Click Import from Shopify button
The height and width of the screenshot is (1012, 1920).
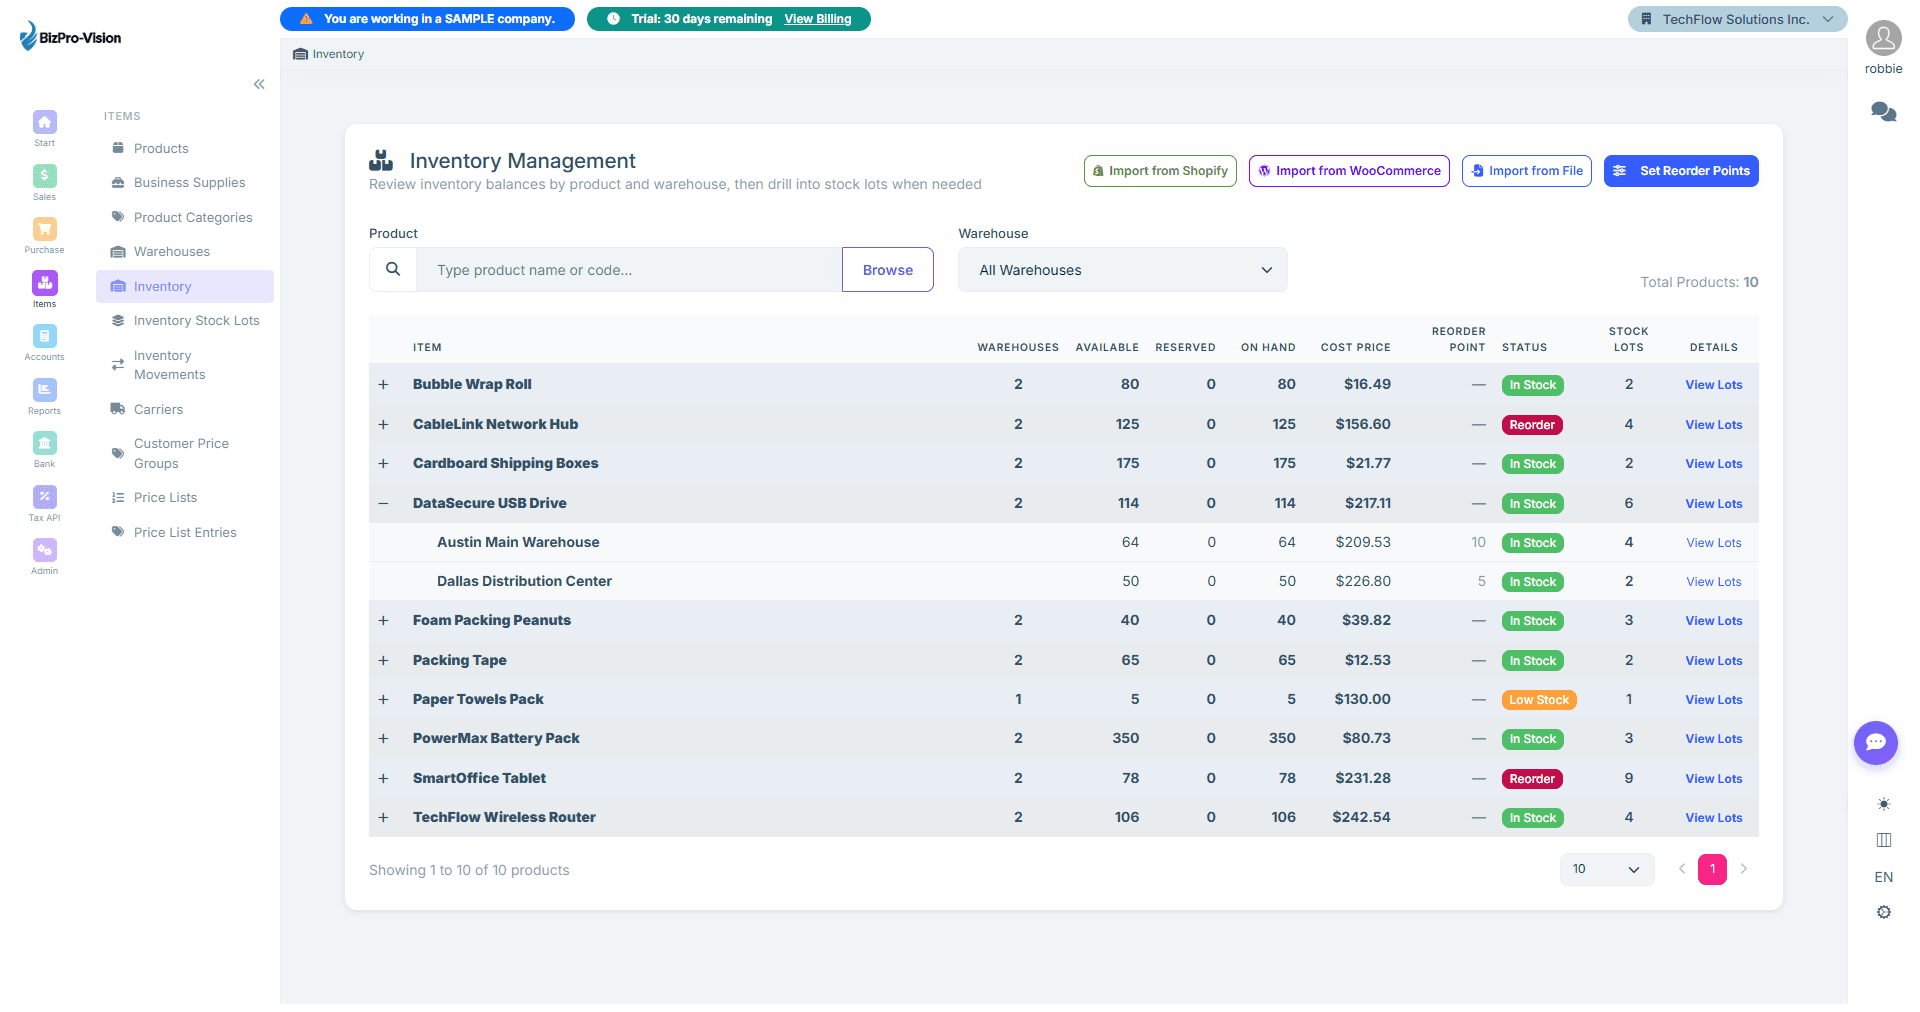pos(1160,171)
